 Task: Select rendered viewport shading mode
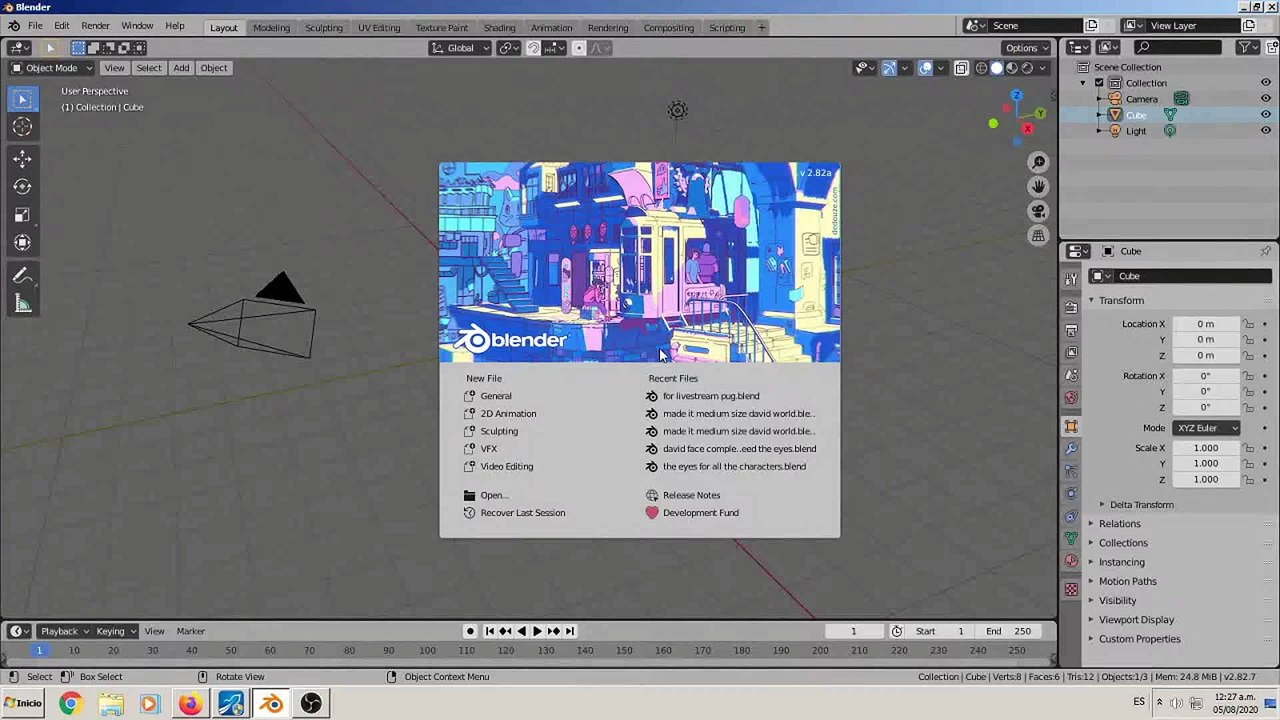click(1027, 68)
